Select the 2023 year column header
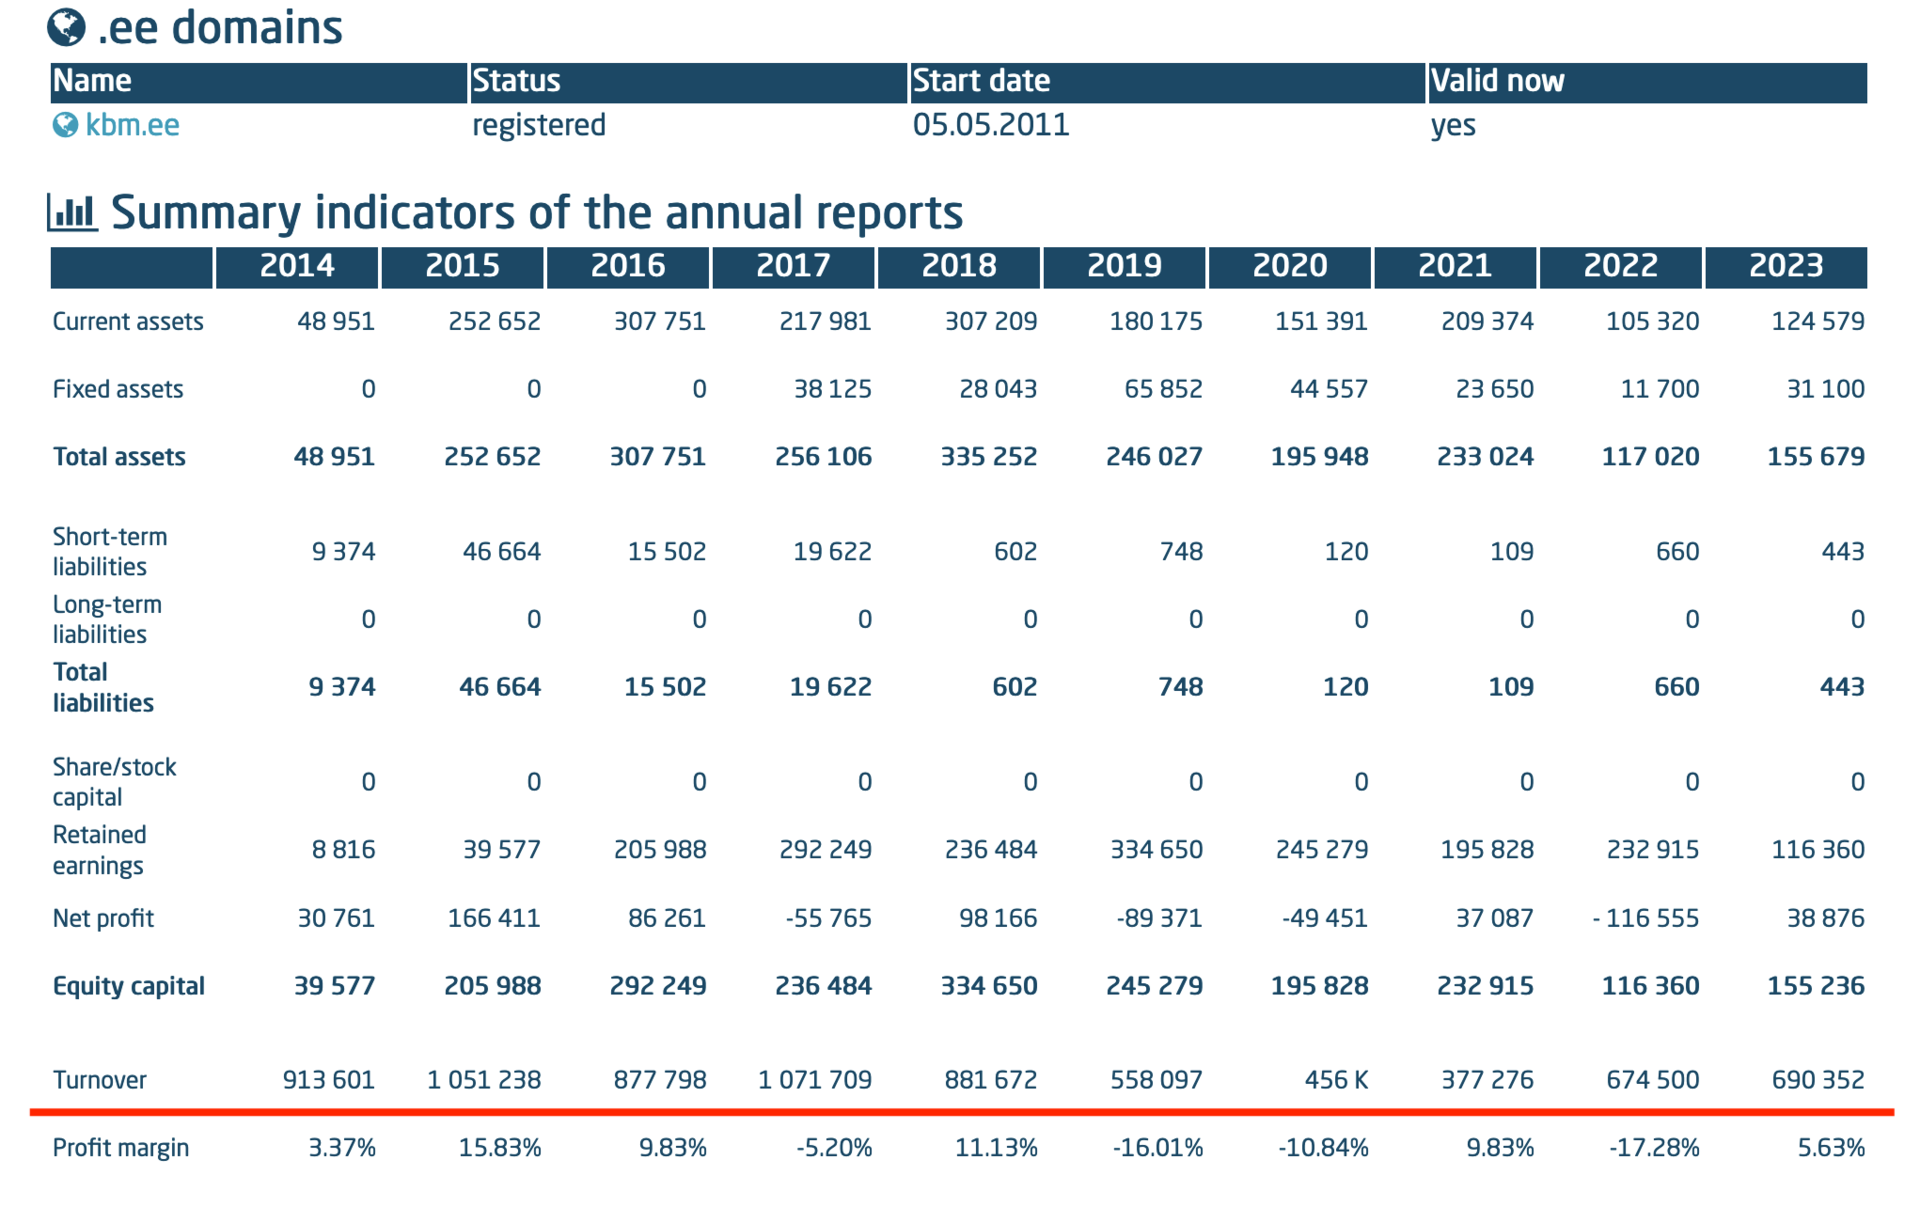This screenshot has width=1920, height=1207. 1785,266
